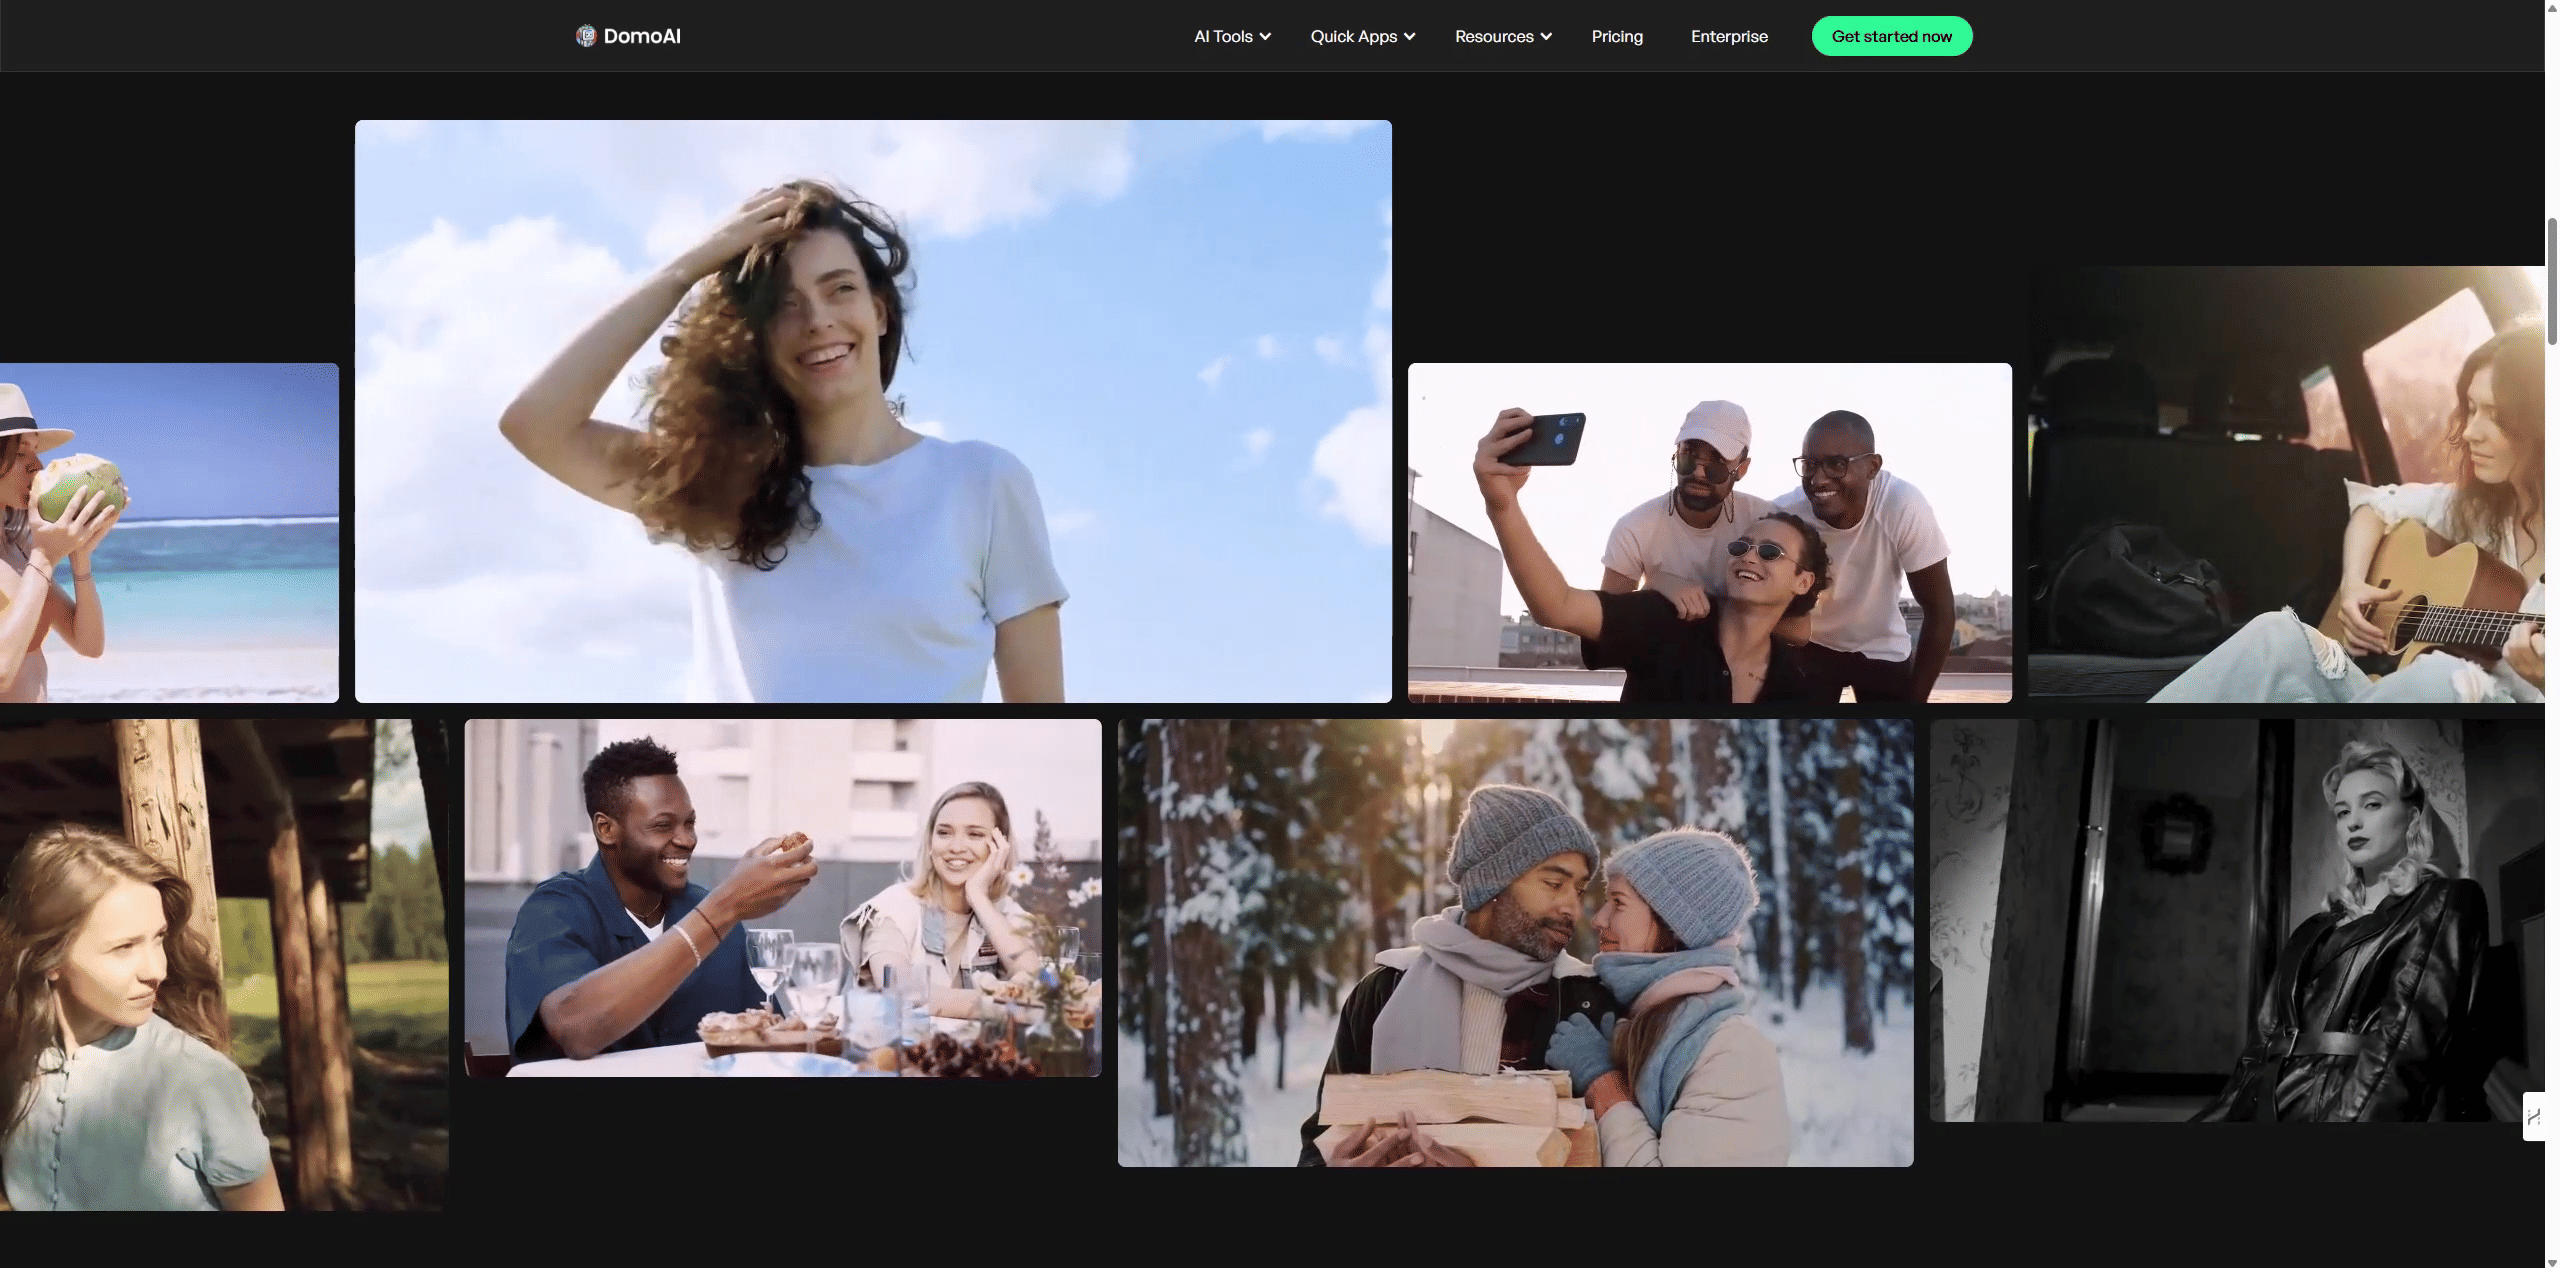Open the couple in snowy forest thumbnail
The width and height of the screenshot is (2560, 1268).
[1515, 942]
